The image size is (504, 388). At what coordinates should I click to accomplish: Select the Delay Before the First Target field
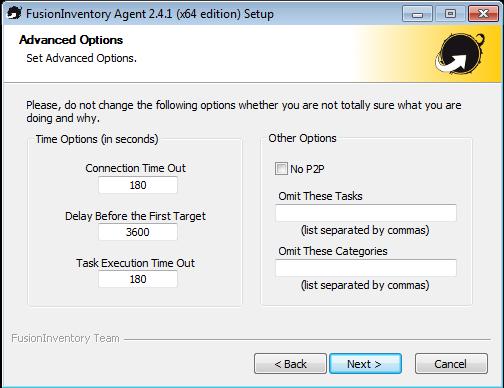pyautogui.click(x=138, y=232)
